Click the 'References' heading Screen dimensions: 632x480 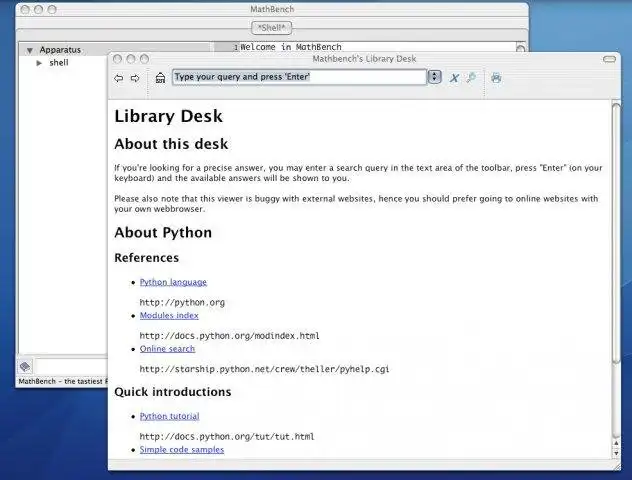point(146,258)
